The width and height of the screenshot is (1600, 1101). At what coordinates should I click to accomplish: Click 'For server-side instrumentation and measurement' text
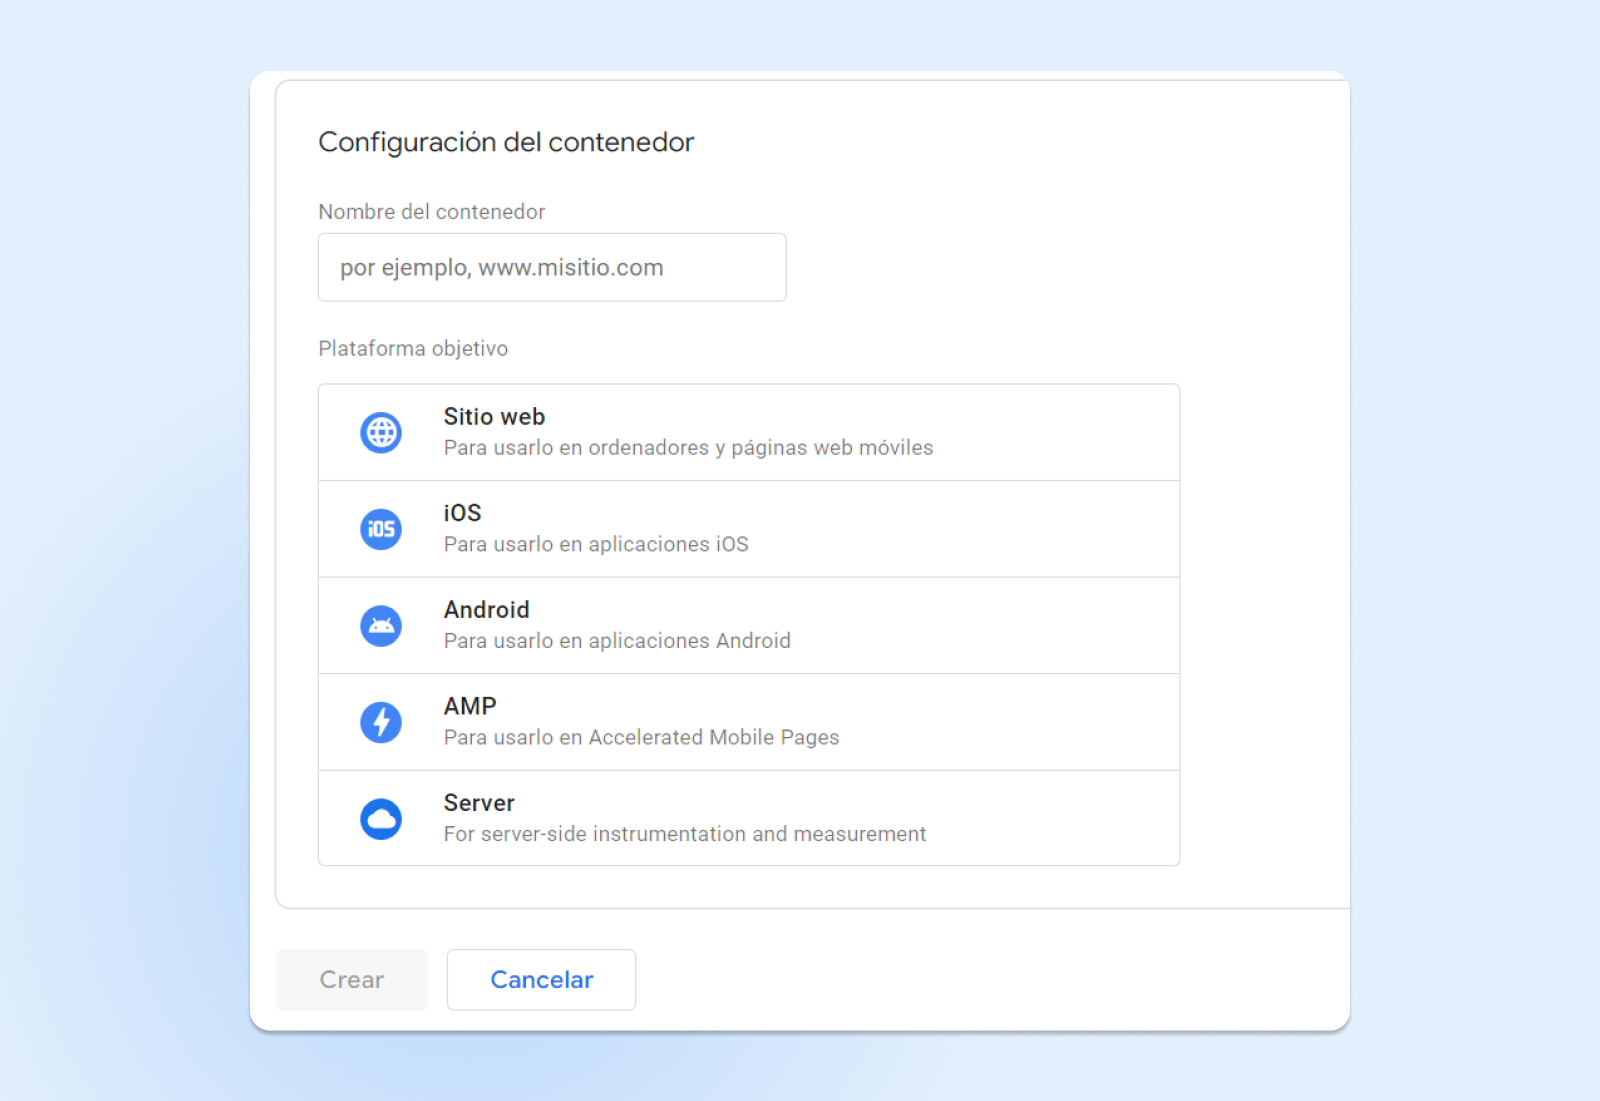684,834
